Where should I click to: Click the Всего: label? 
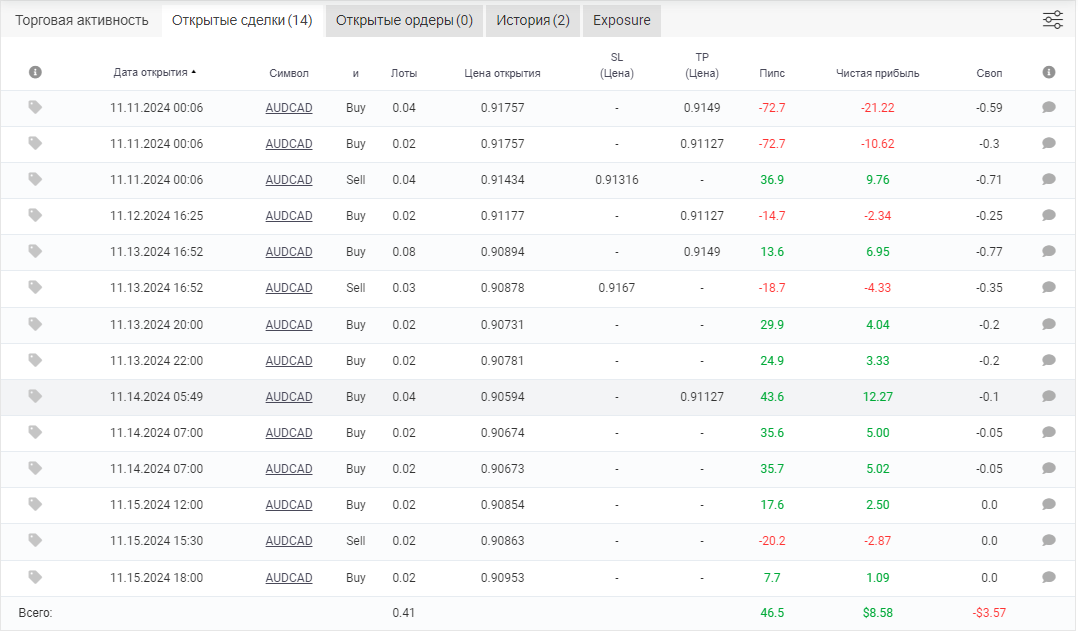coord(35,613)
